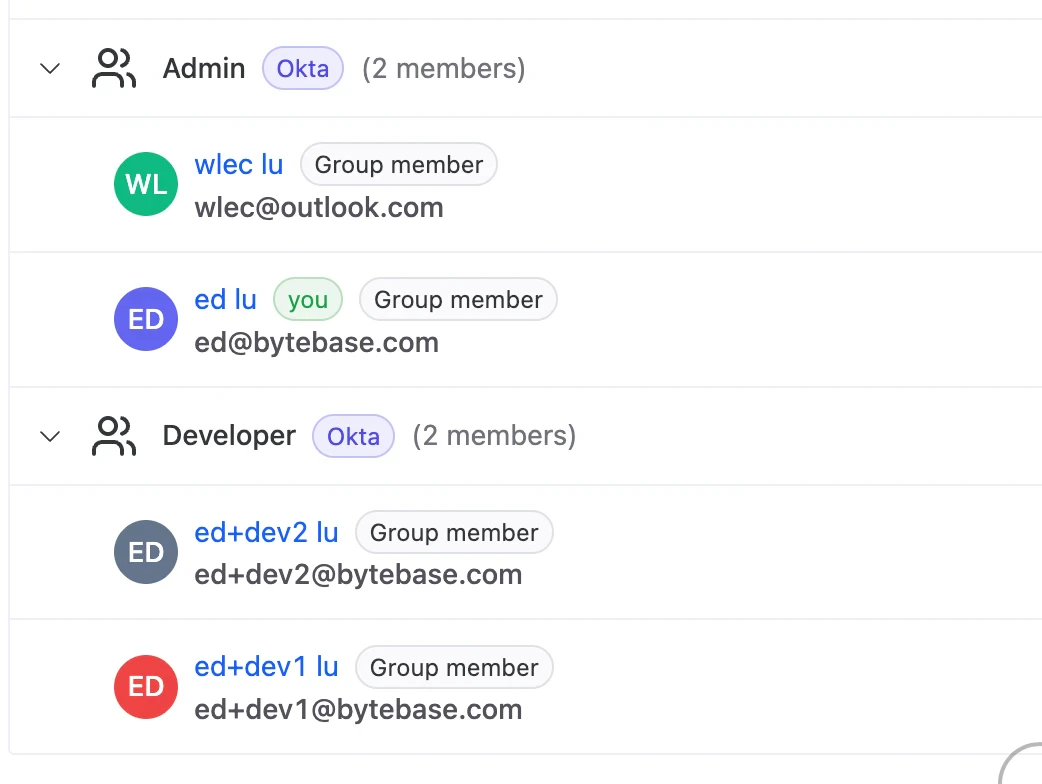Open ed+dev1 lu's profile

point(266,667)
